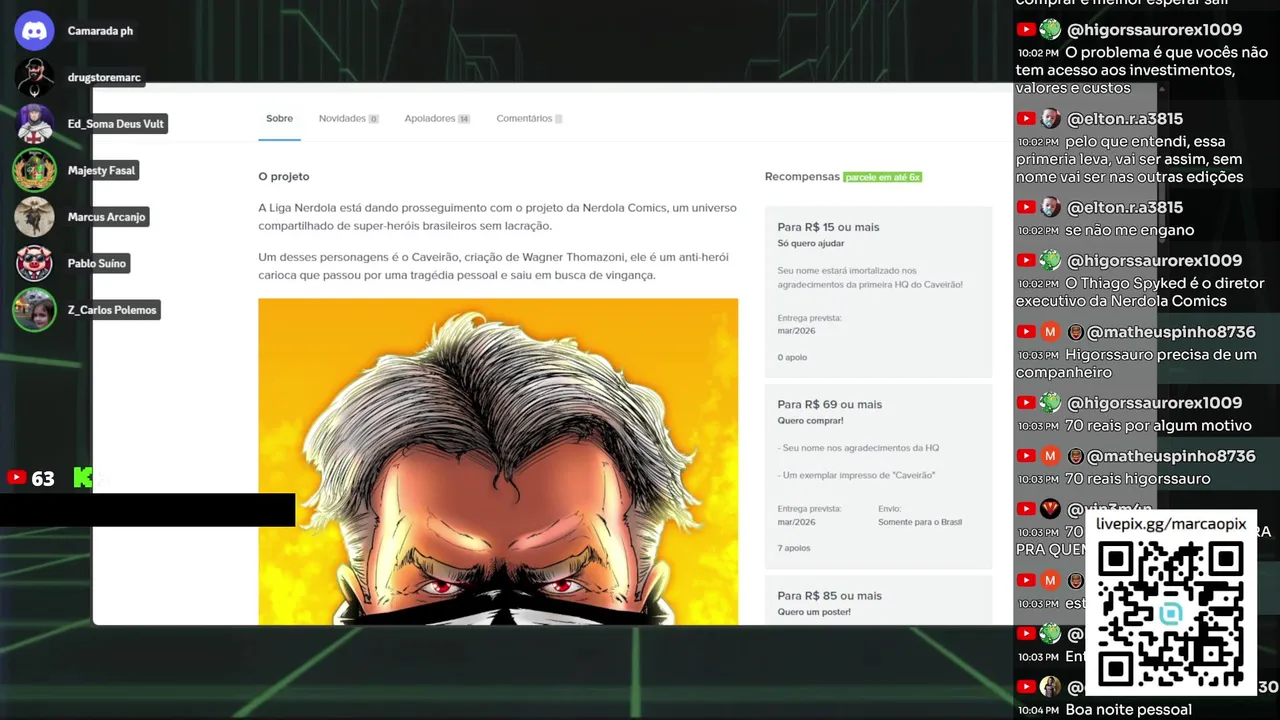Click @elton.r.a3815 username on 'se não me engano'
Image resolution: width=1280 pixels, height=720 pixels.
click(1125, 207)
